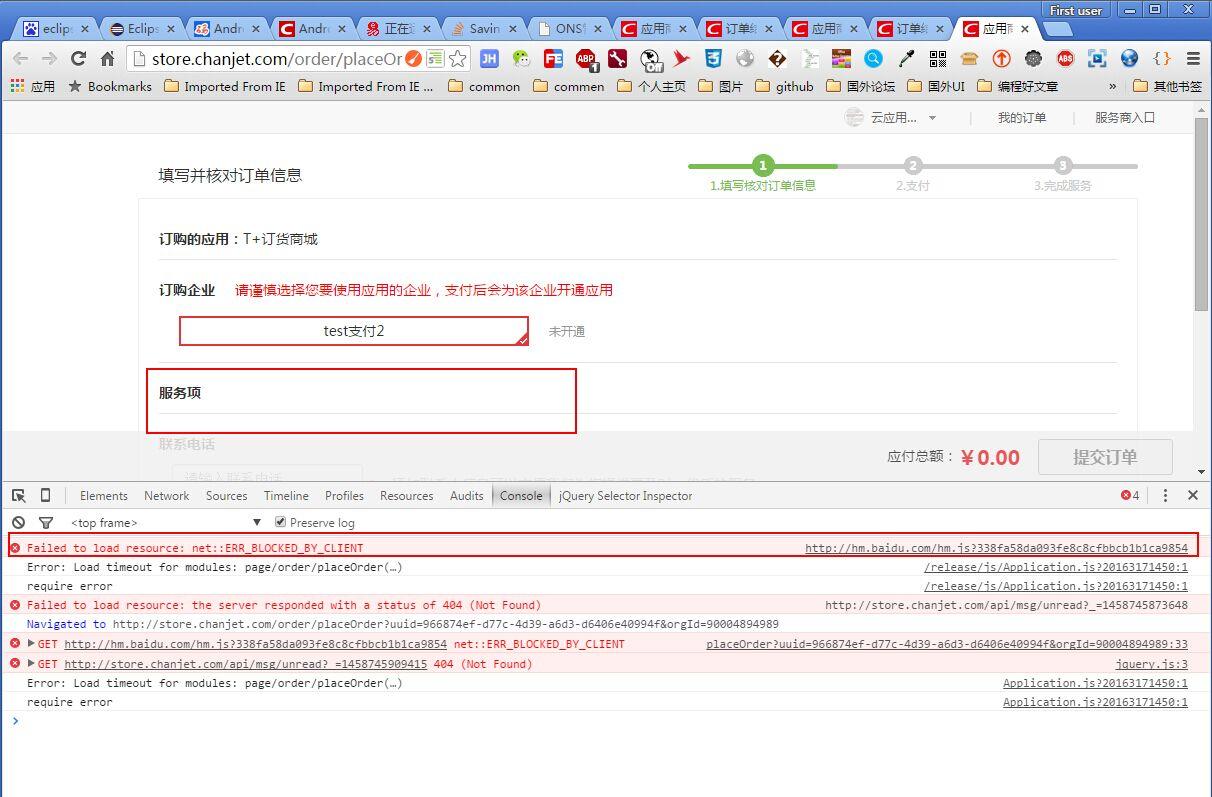The height and width of the screenshot is (797, 1212).
Task: Show hidden bookmarks with the chevron
Action: click(1112, 86)
